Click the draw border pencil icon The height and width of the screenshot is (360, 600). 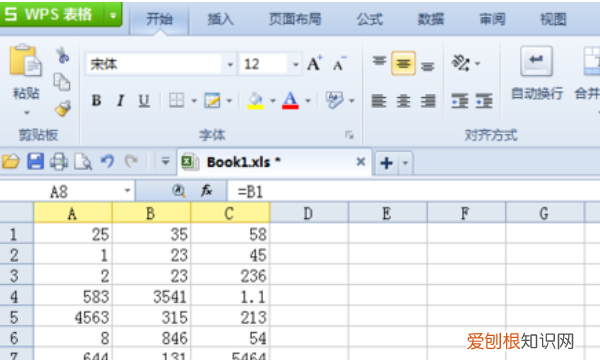(212, 101)
